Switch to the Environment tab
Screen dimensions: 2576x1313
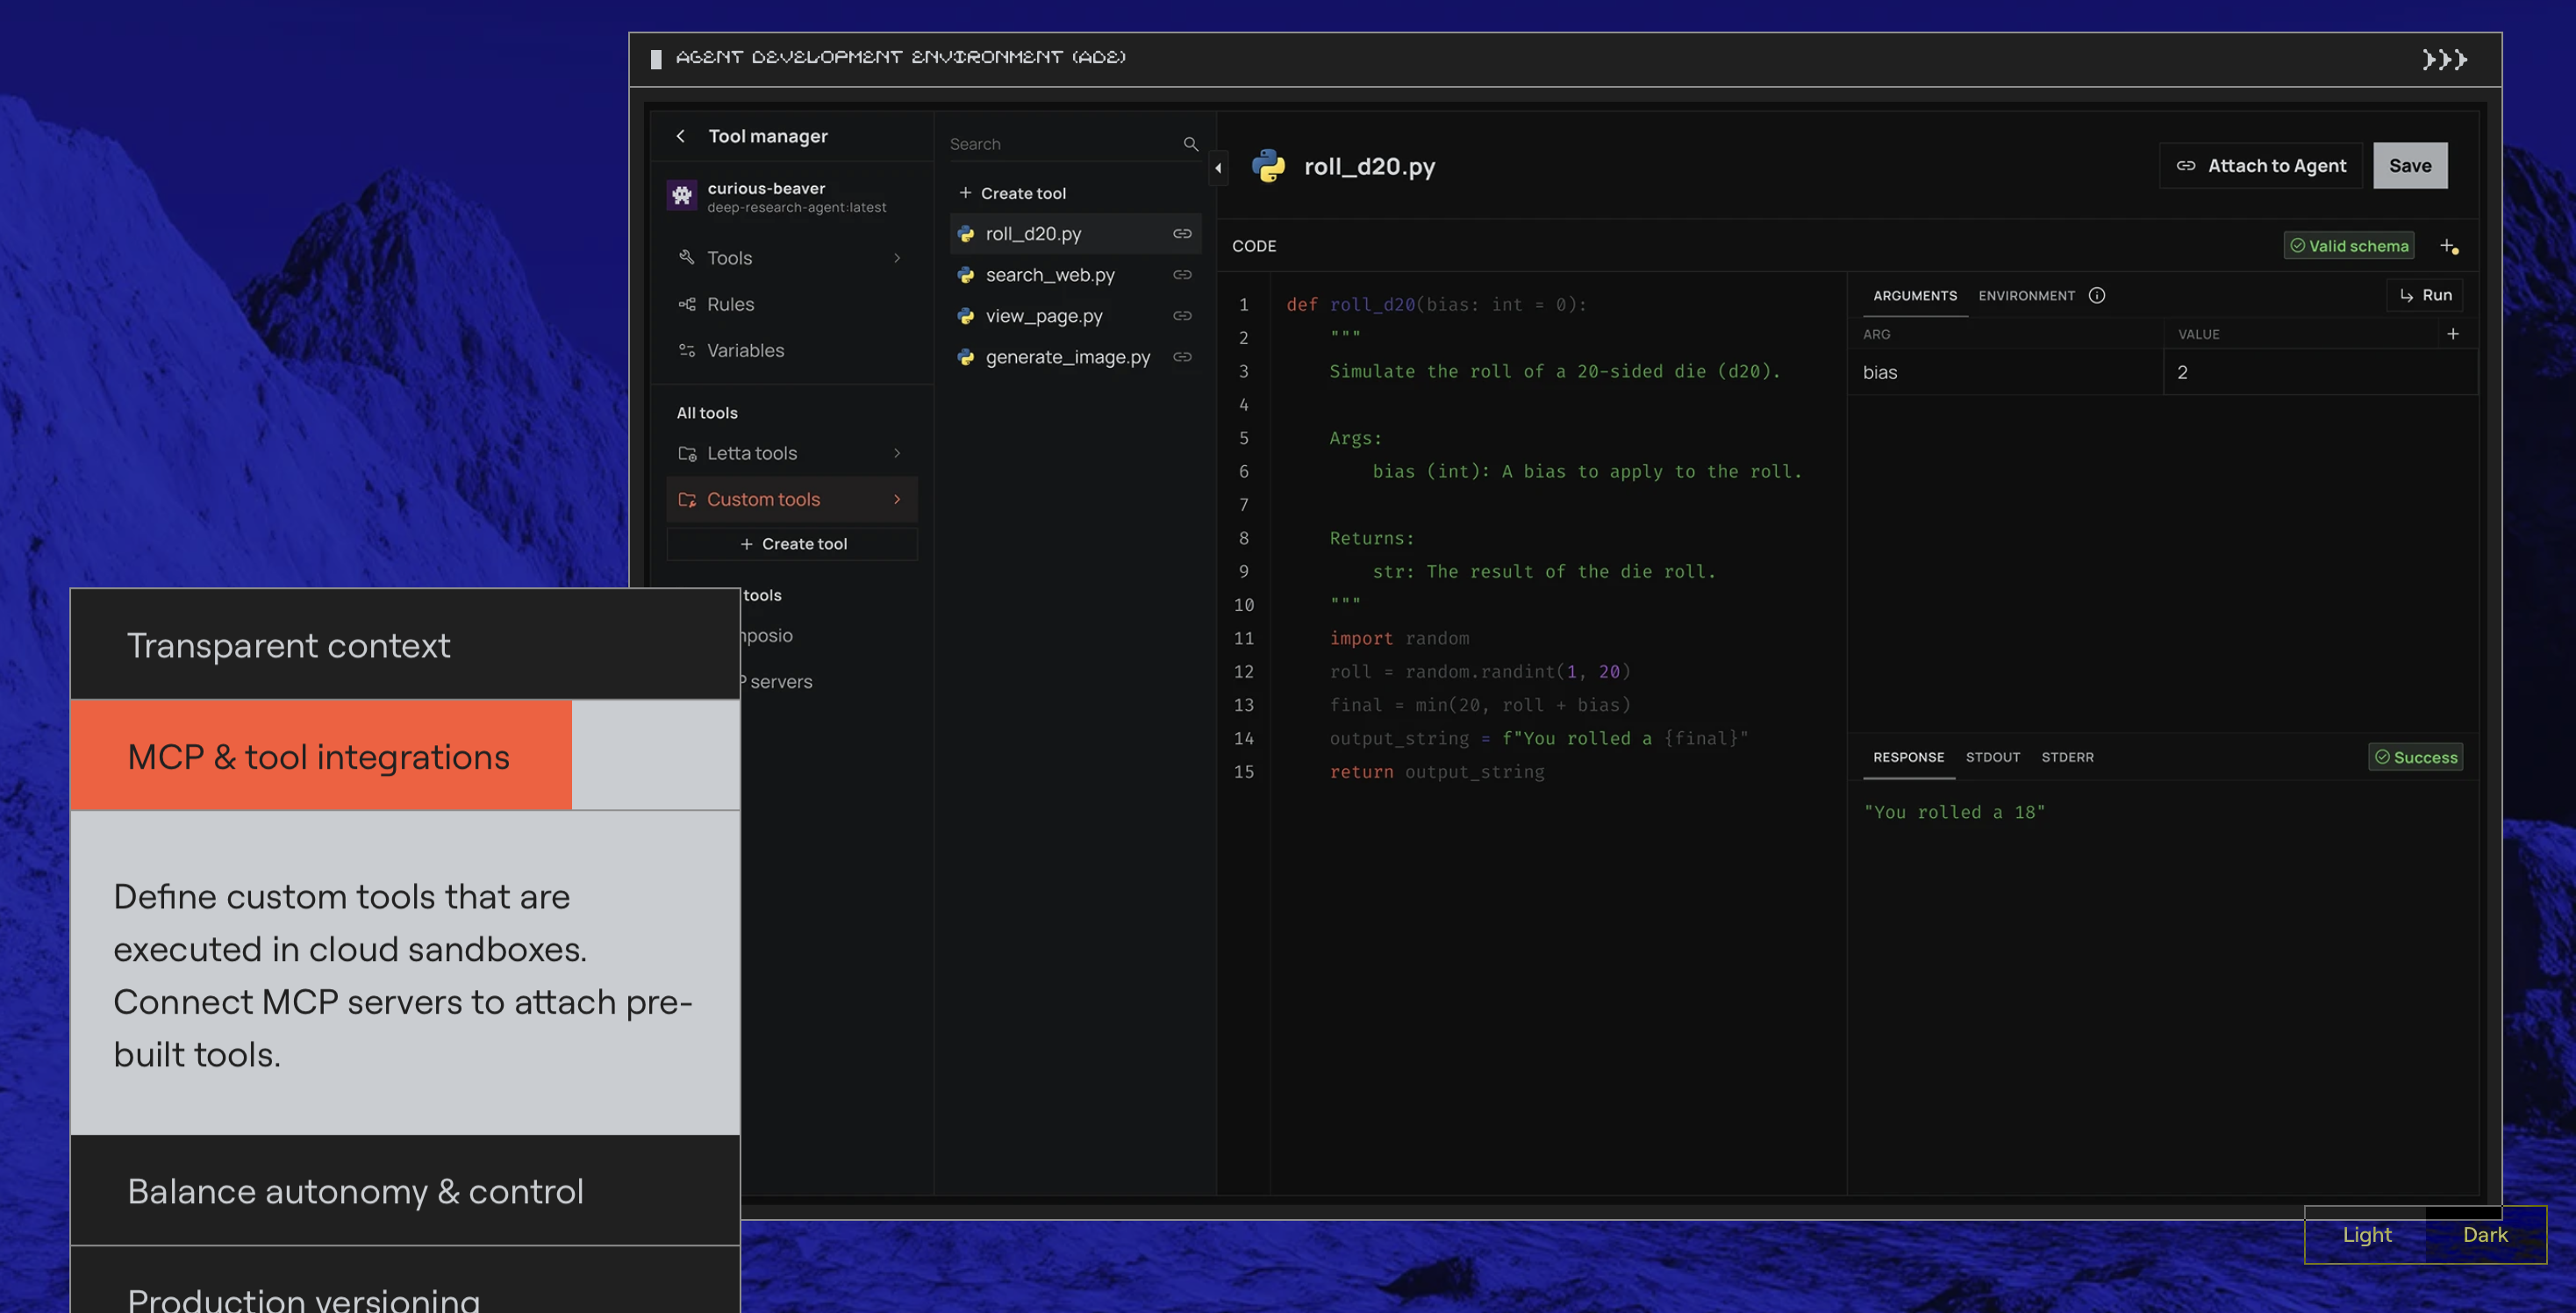pyautogui.click(x=2028, y=295)
